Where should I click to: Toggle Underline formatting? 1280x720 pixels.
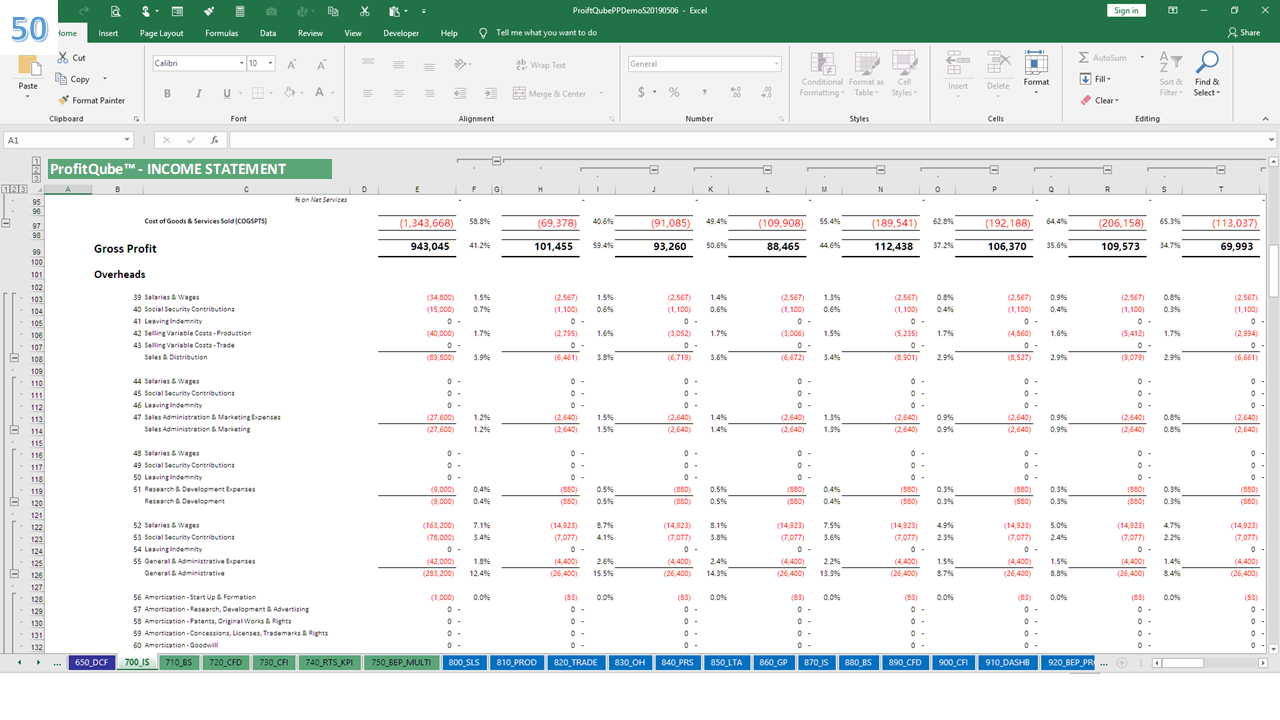point(227,93)
